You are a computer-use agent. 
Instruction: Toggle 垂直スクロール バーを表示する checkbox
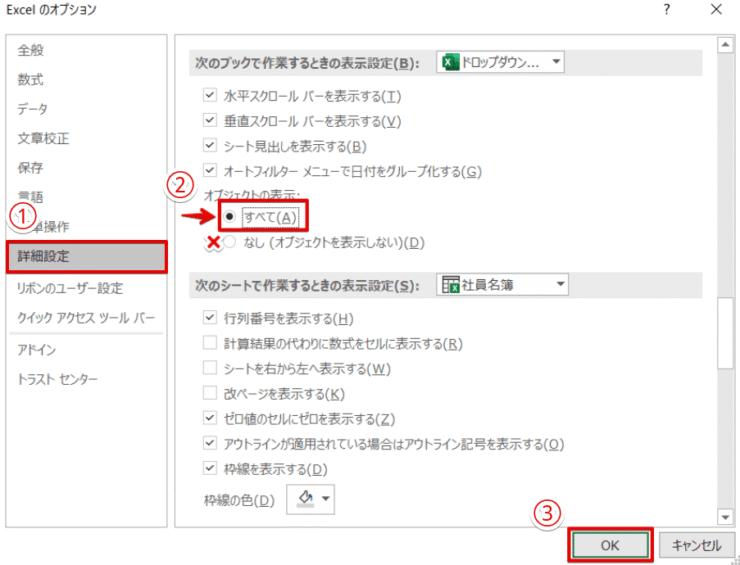[x=210, y=120]
